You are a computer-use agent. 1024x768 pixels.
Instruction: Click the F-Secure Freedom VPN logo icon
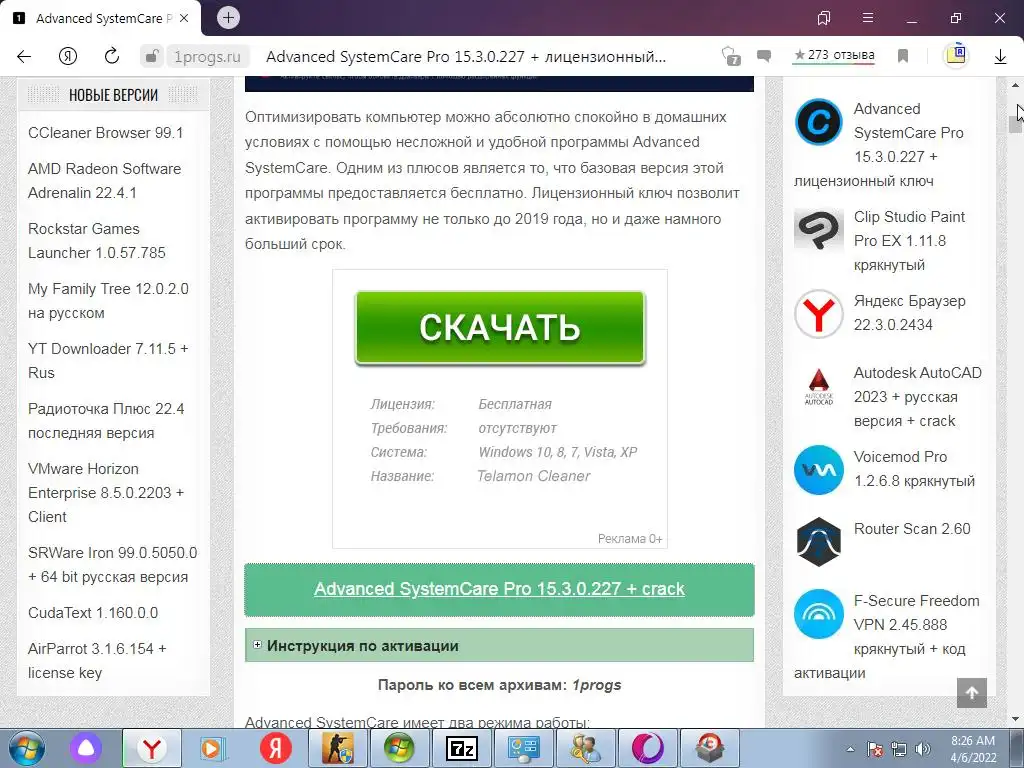(818, 613)
